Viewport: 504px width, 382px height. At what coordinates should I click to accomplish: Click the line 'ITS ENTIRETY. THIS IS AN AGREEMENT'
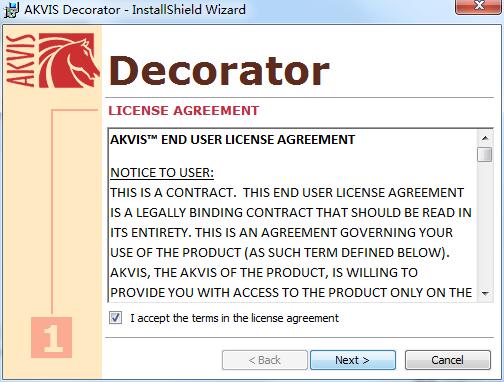click(x=281, y=232)
